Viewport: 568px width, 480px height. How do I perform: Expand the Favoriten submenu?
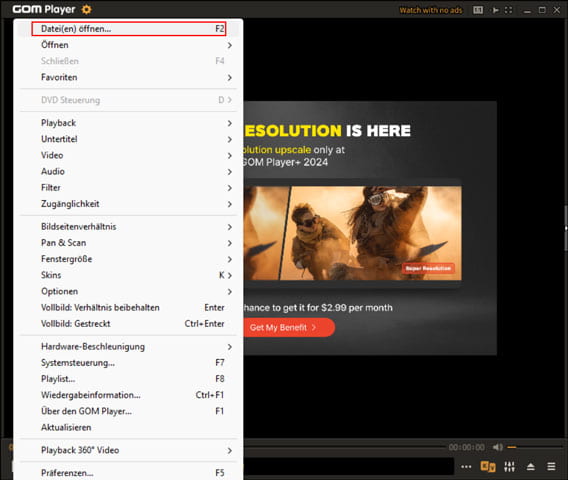129,77
